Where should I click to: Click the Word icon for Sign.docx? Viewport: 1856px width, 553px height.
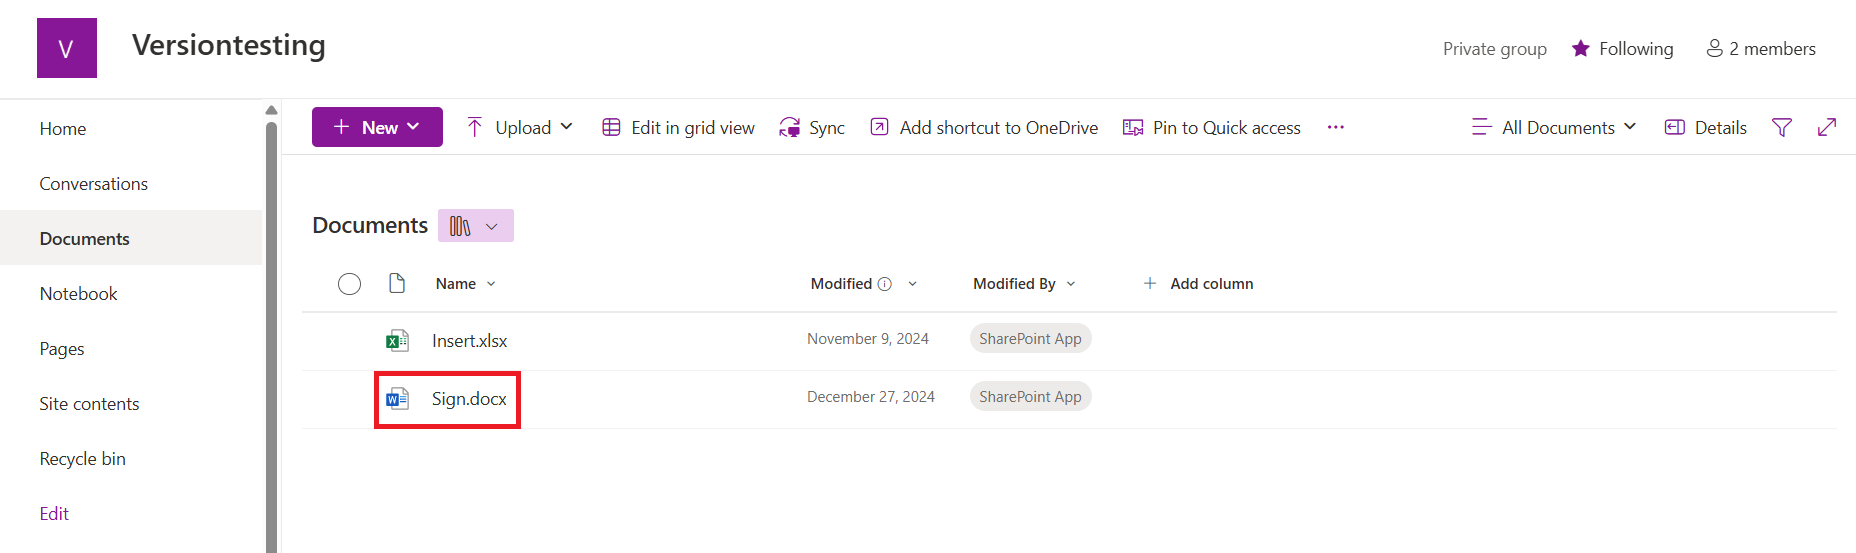click(397, 399)
